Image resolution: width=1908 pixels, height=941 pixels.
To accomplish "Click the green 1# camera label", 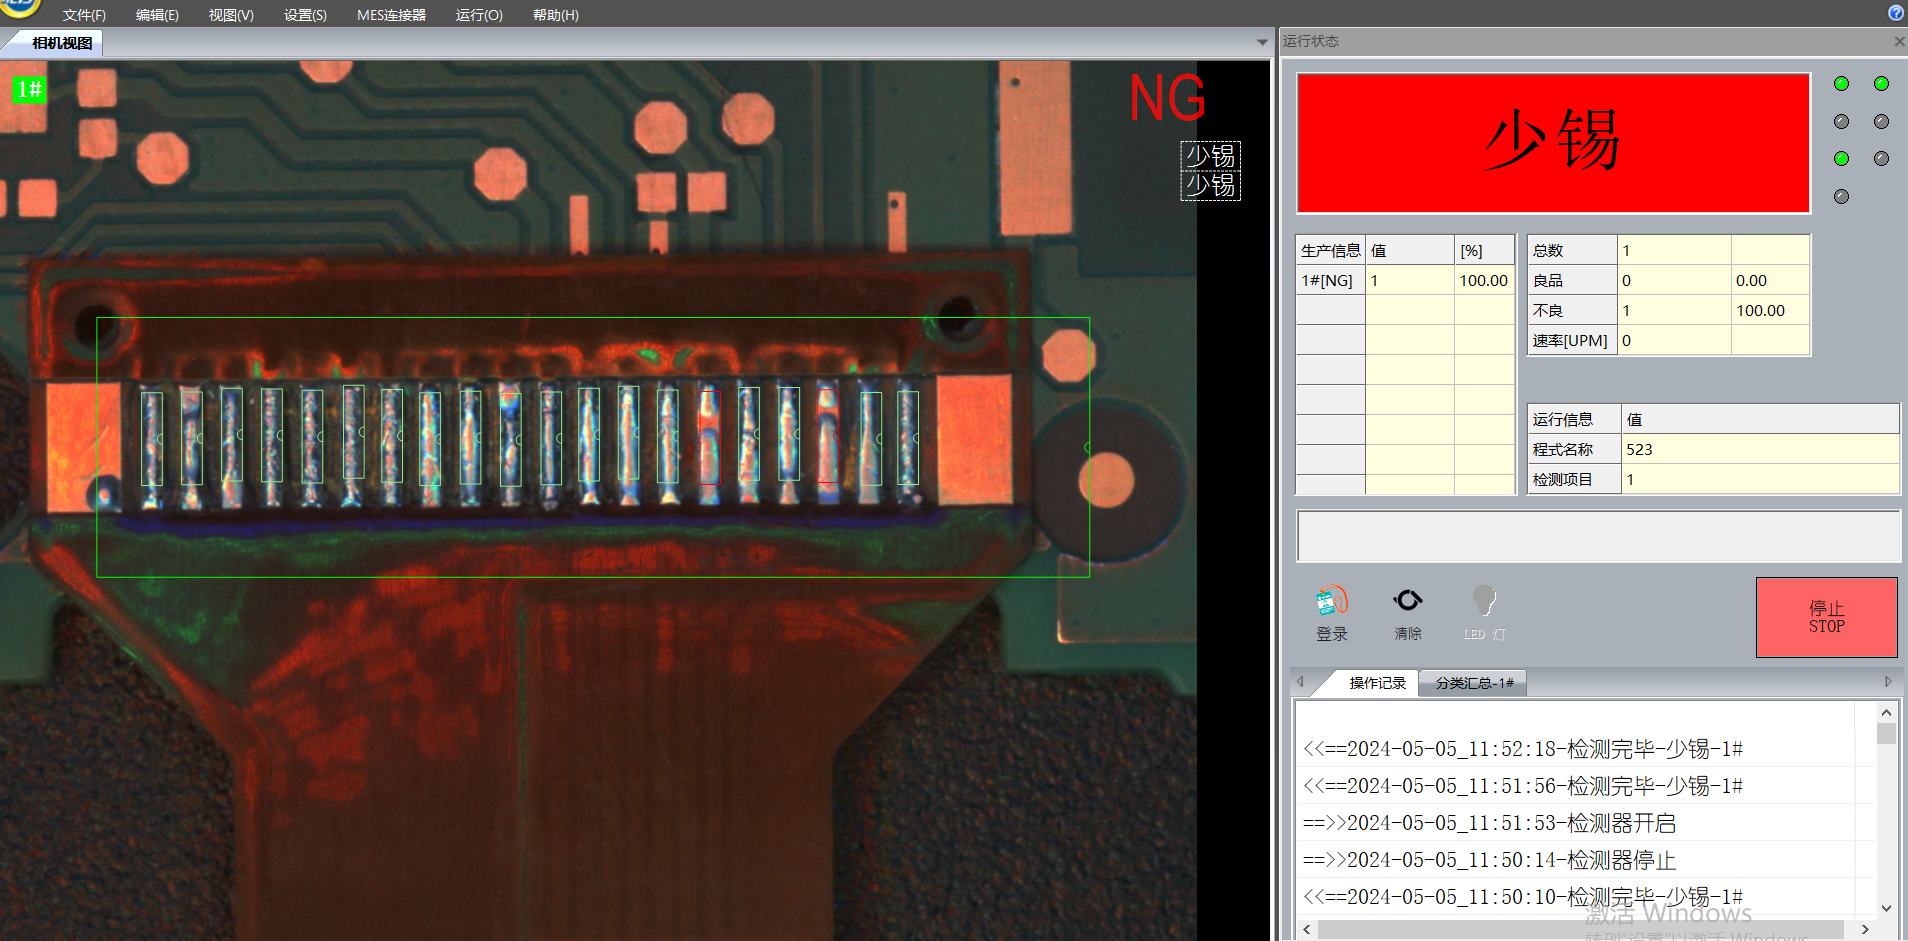I will pyautogui.click(x=29, y=90).
